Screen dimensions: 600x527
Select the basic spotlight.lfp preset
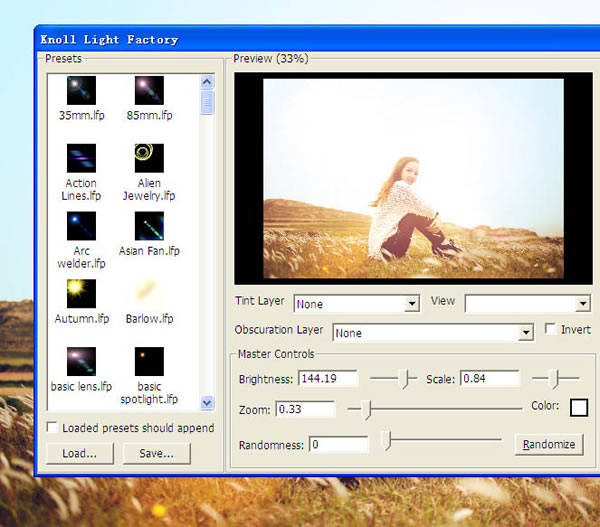point(149,361)
